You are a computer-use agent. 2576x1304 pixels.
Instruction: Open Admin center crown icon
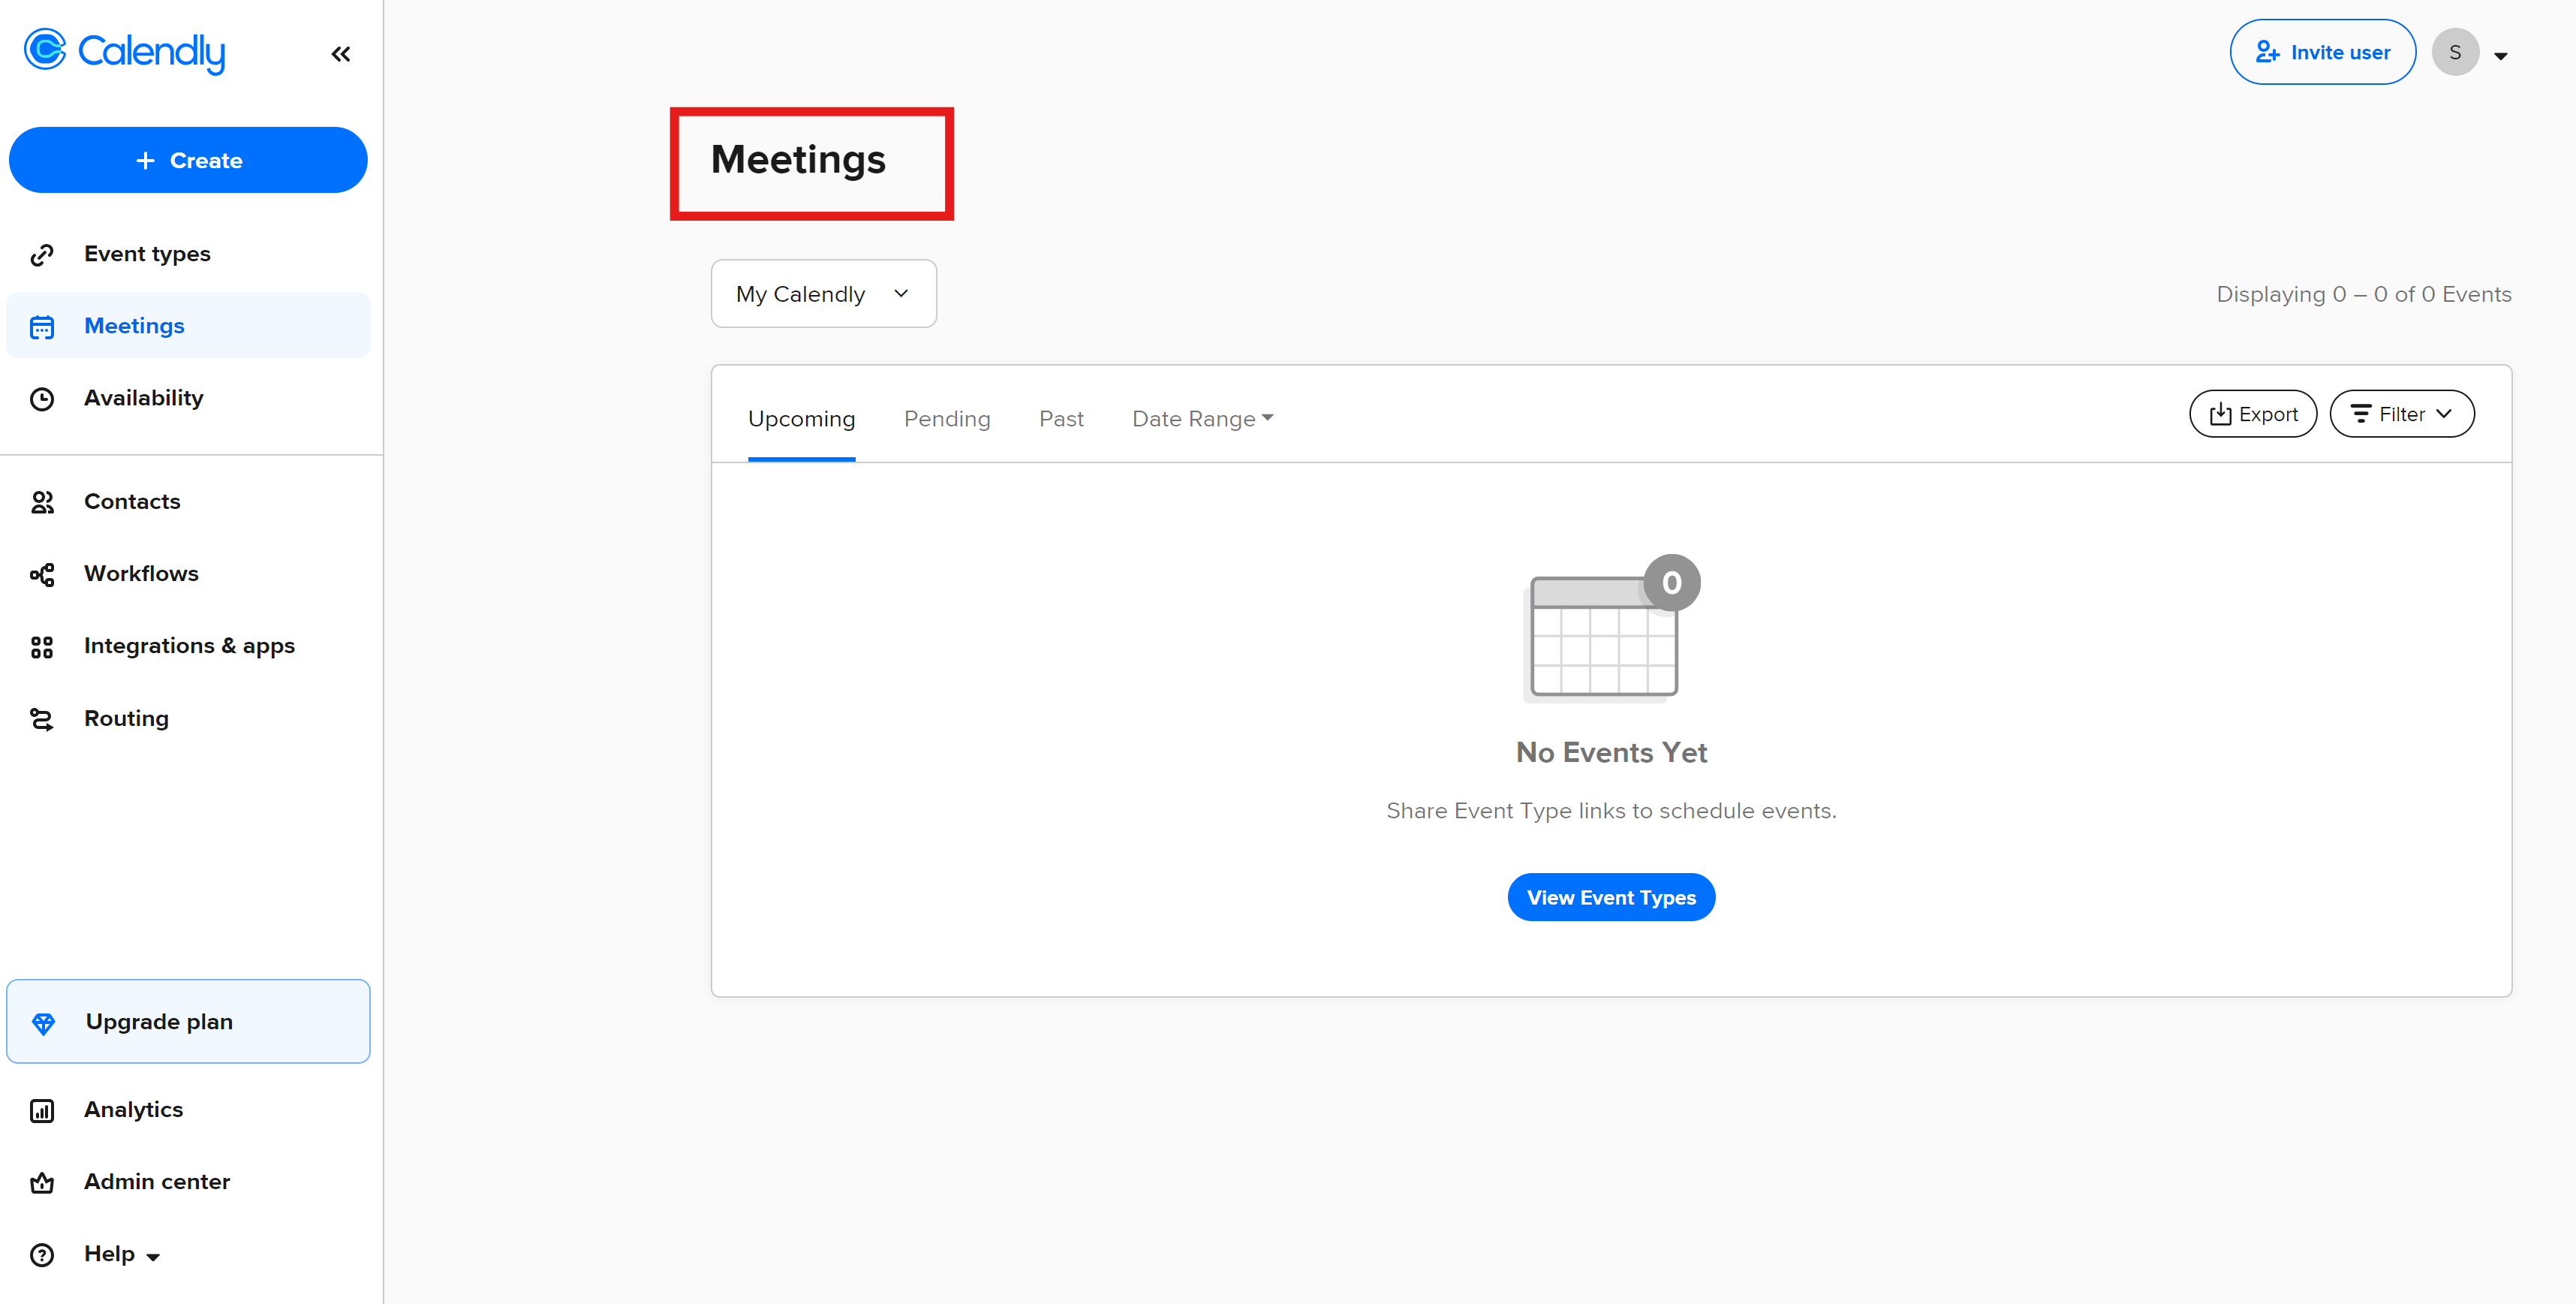(42, 1183)
